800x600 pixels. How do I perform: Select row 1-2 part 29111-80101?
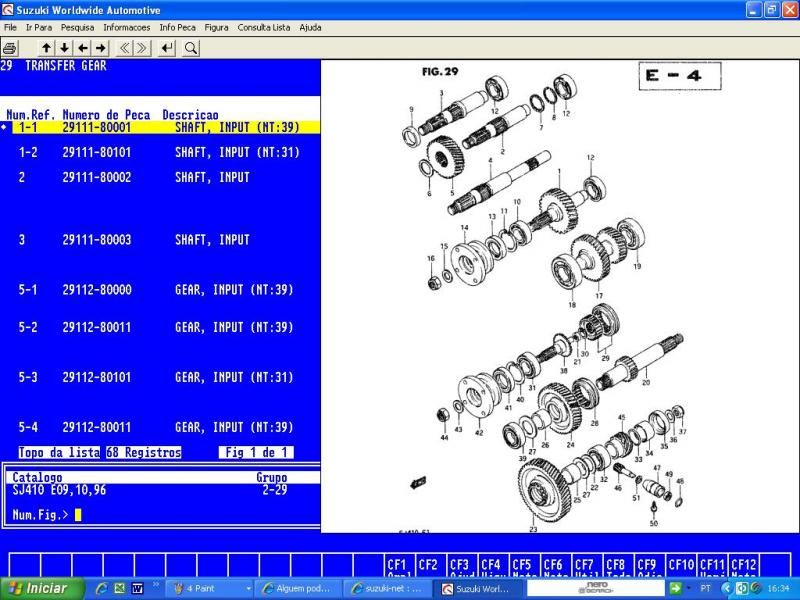tap(159, 153)
